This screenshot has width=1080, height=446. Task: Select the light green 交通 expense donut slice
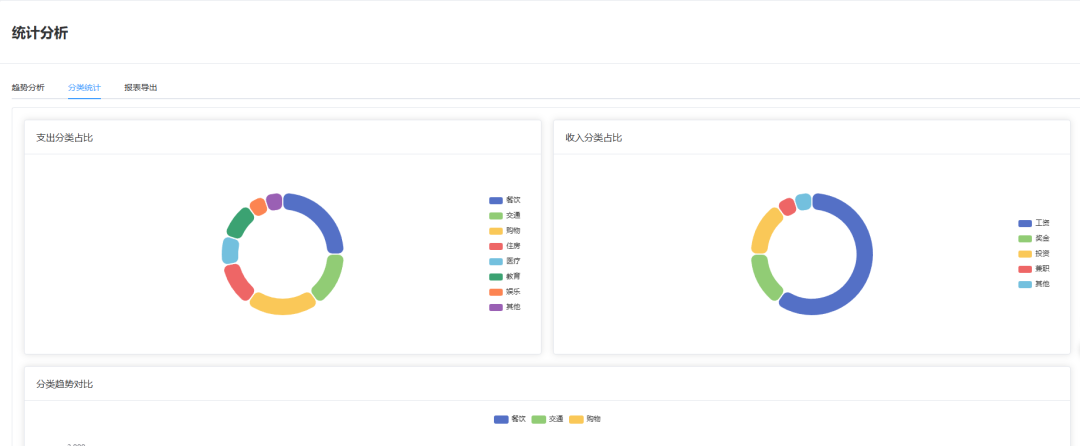pos(330,277)
